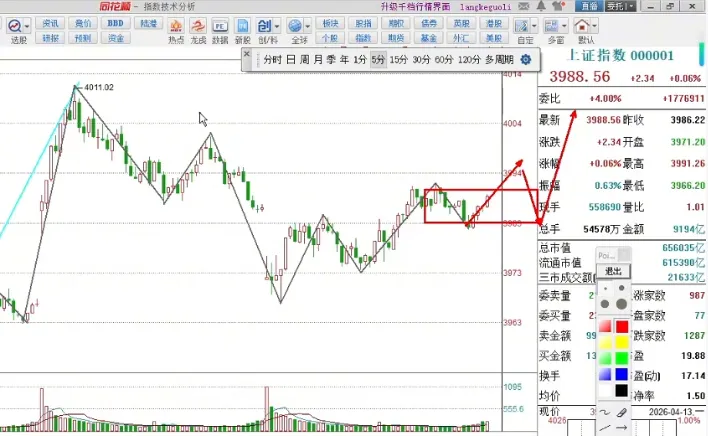
Task: Select the largest pen size dot
Action: (x=622, y=304)
